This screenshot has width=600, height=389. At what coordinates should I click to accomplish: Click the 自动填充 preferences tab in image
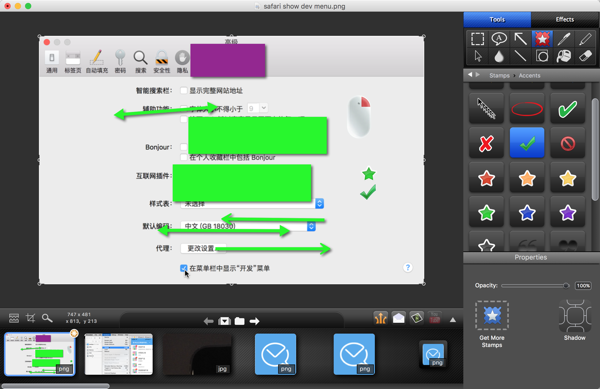[97, 62]
